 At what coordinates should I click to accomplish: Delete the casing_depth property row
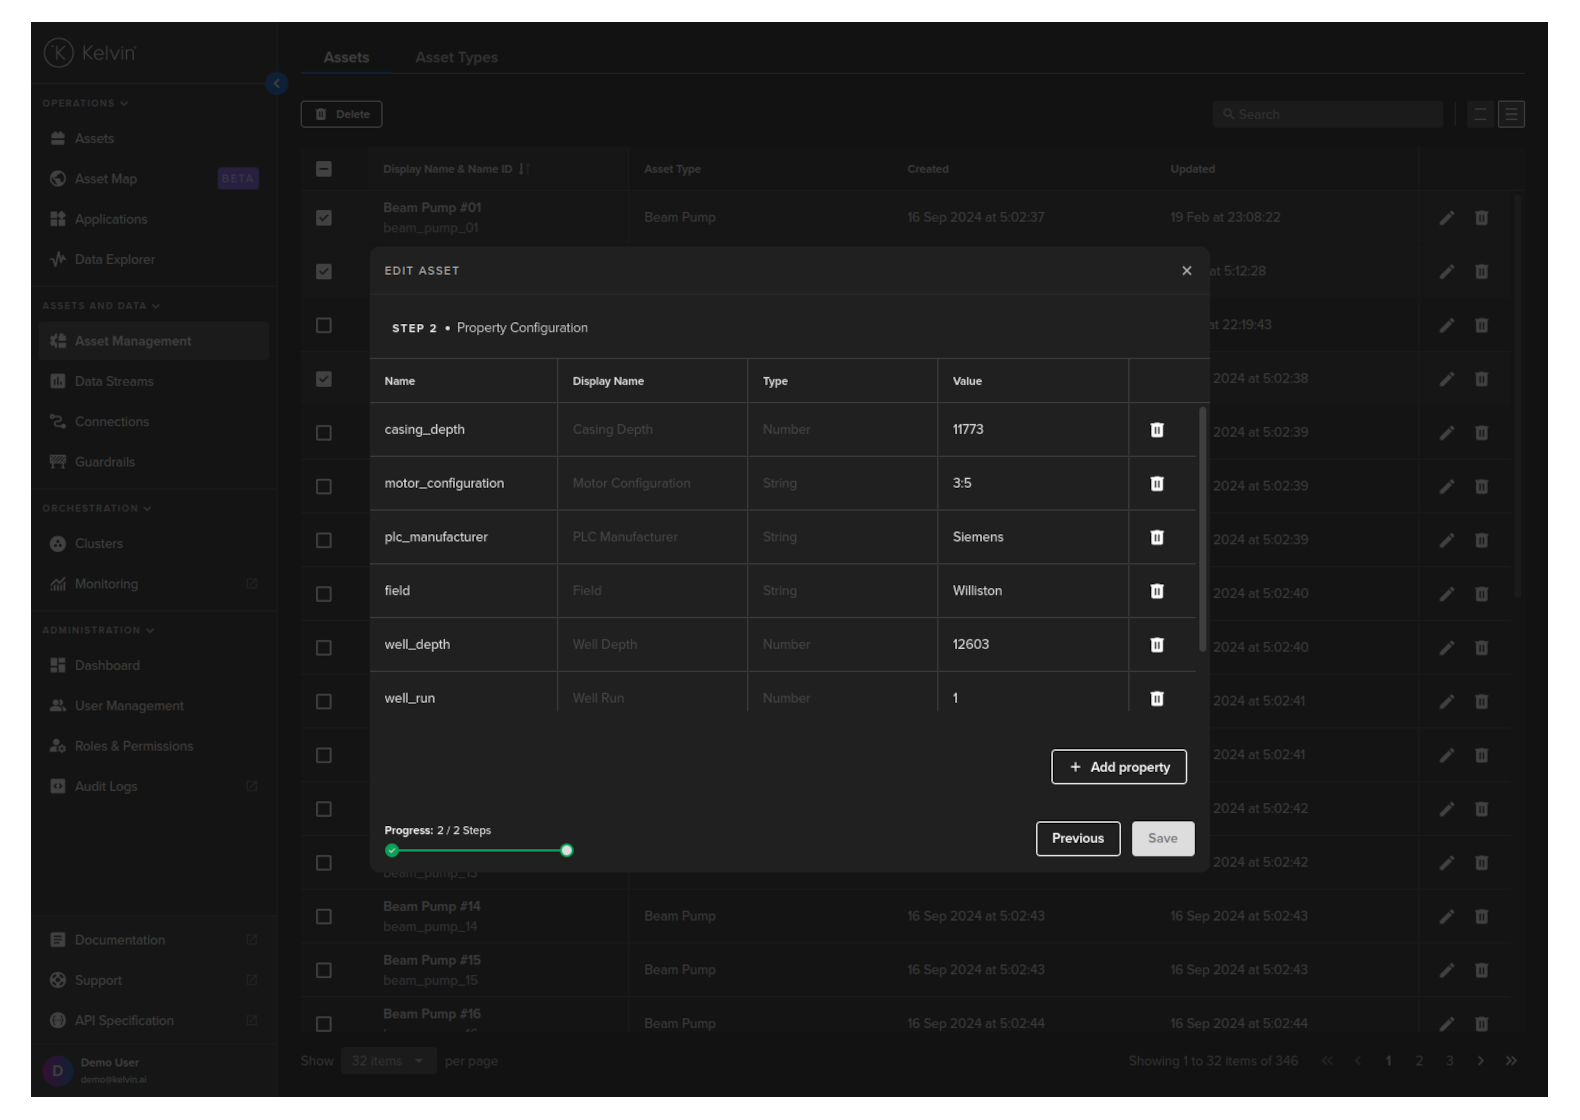pyautogui.click(x=1157, y=430)
